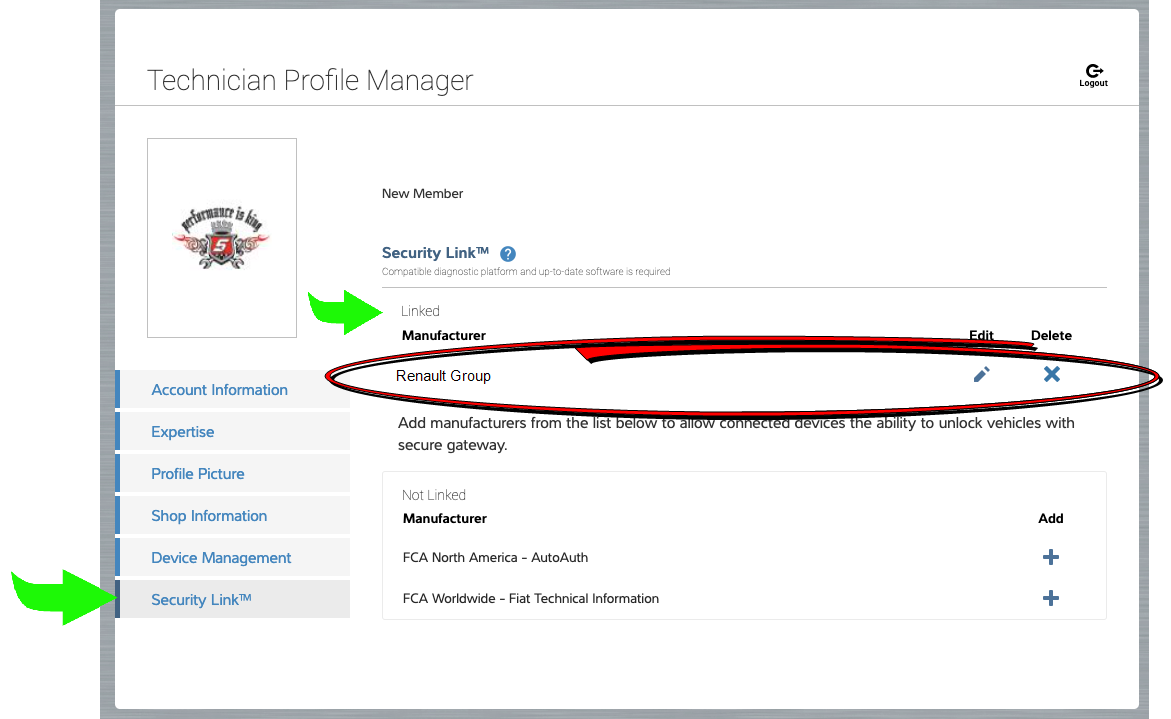
Task: Open the Security Link help question mark
Action: [x=508, y=254]
